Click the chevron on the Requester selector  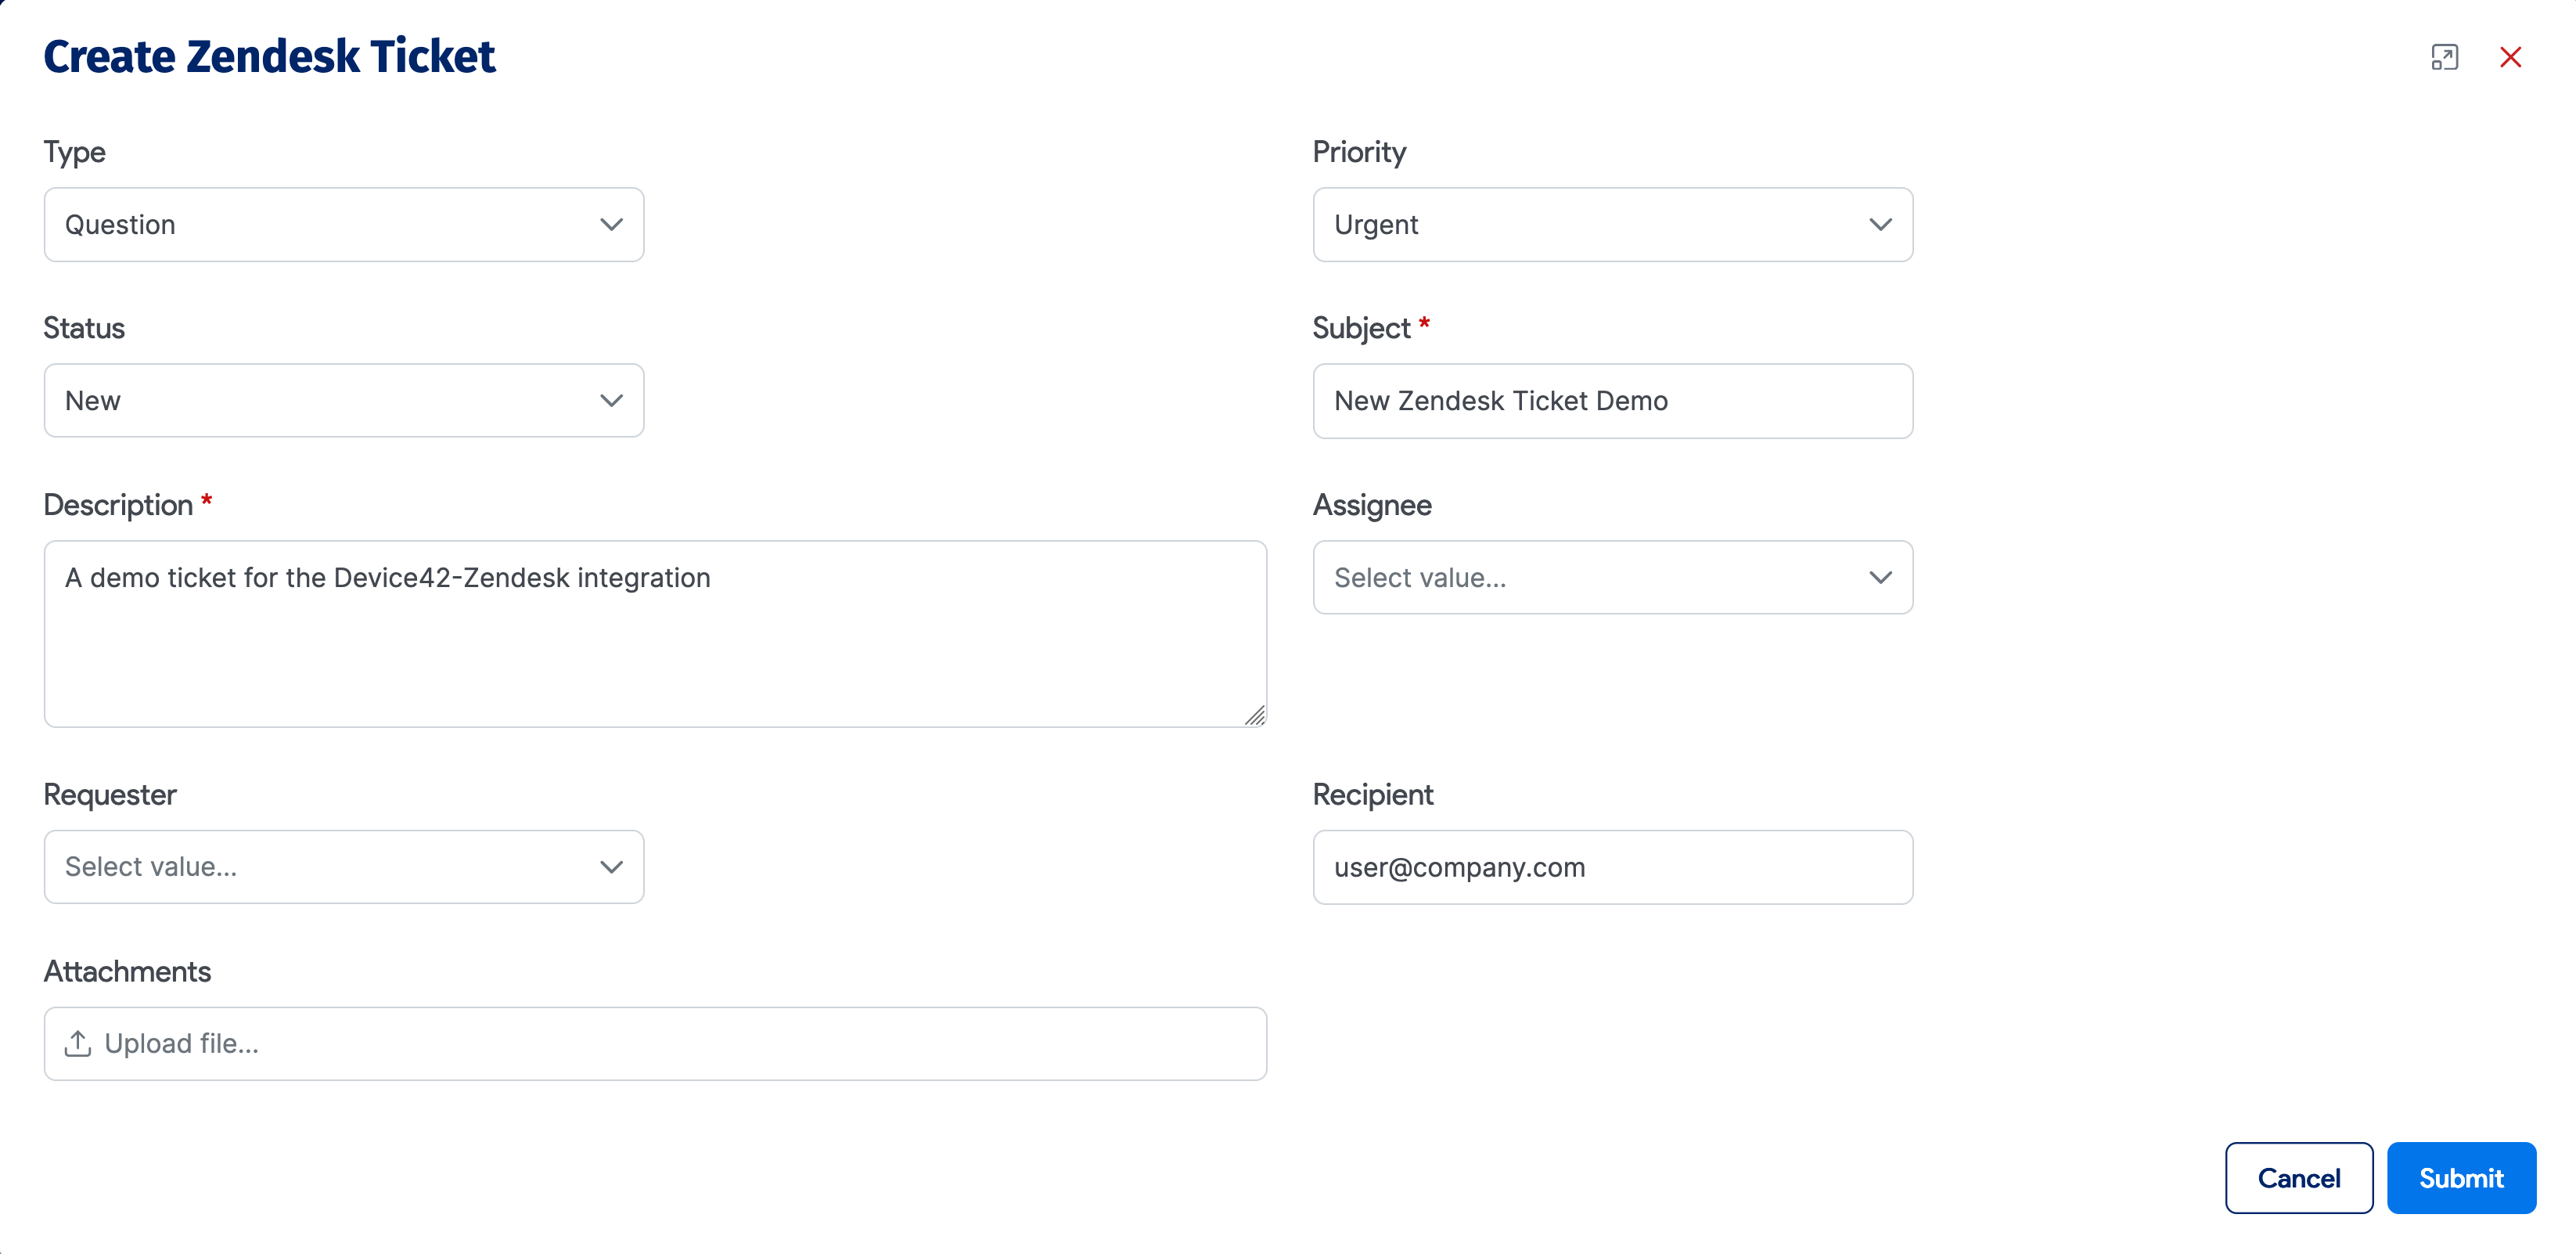point(612,866)
